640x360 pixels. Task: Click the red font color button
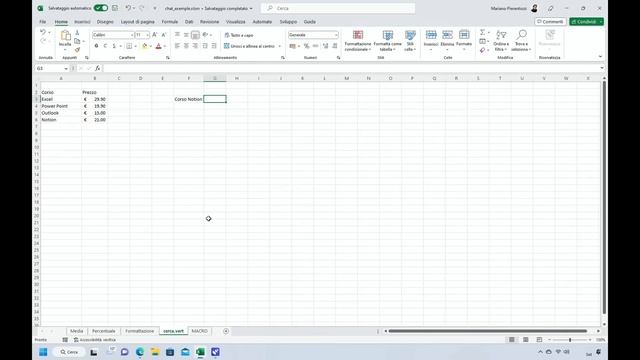click(x=159, y=46)
